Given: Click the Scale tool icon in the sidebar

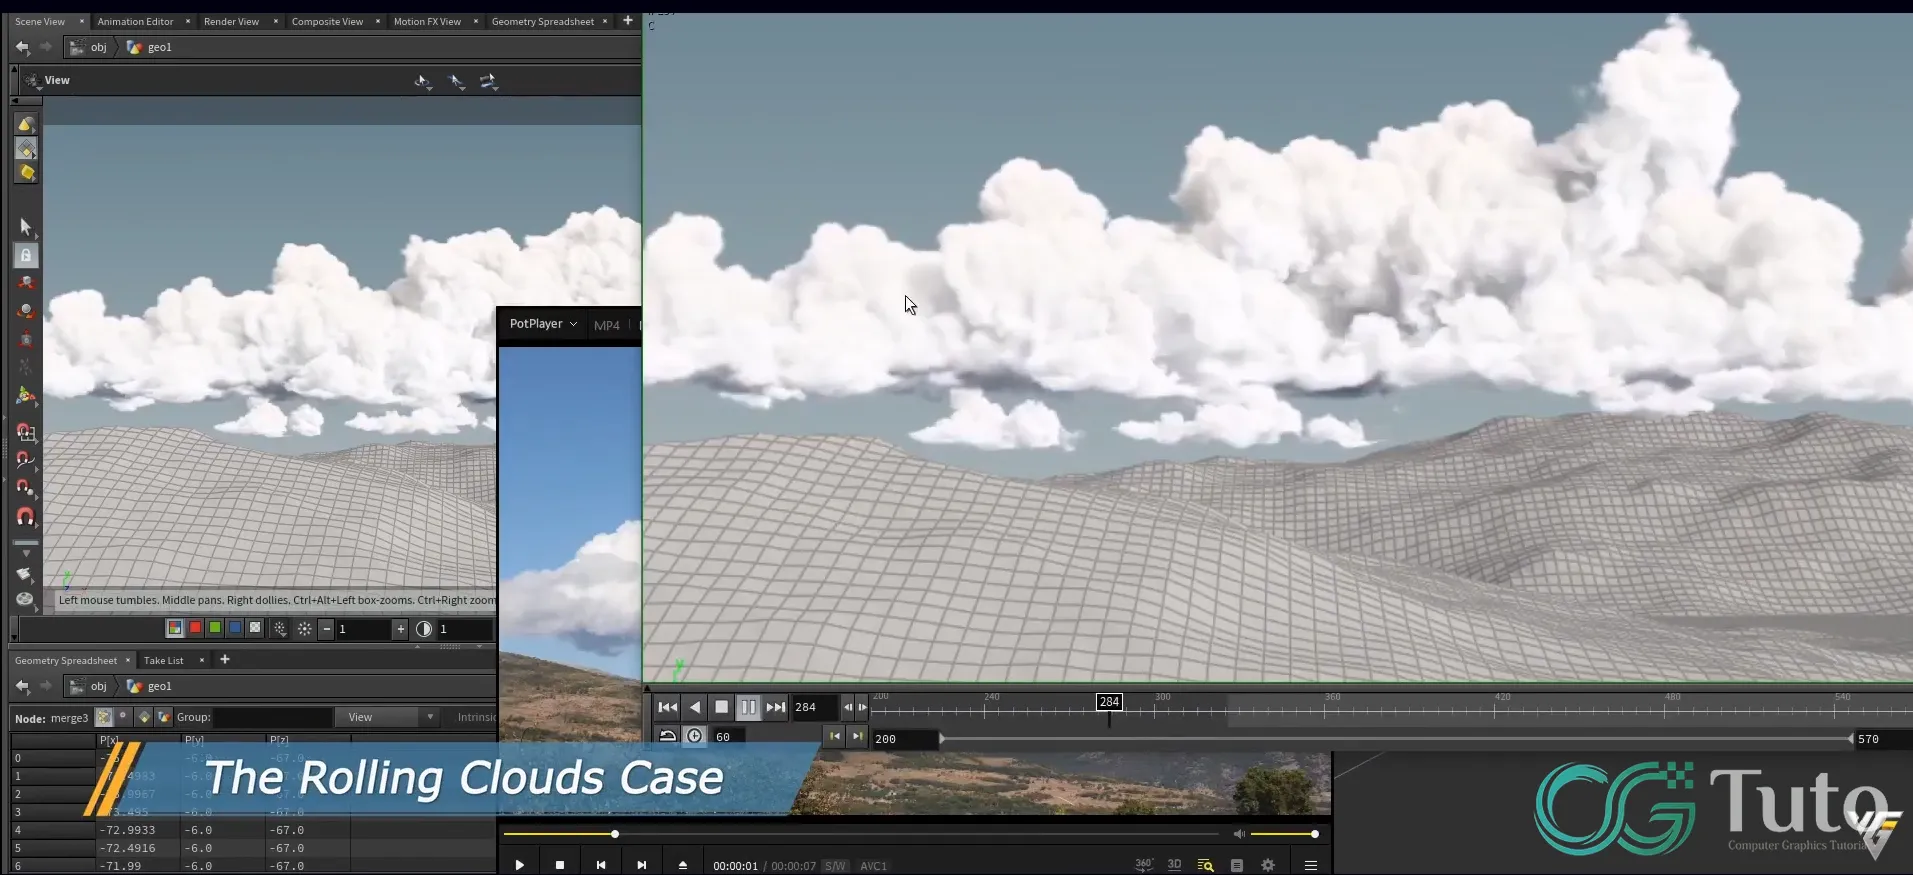Looking at the screenshot, I should point(26,339).
